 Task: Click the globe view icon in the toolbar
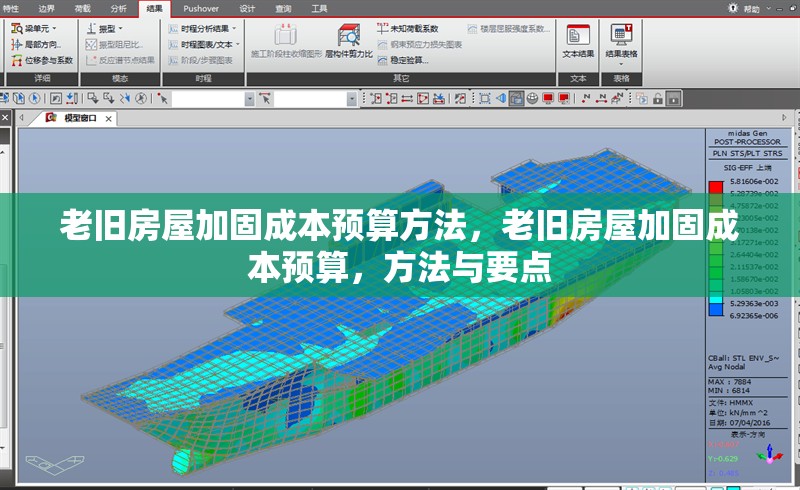point(532,98)
